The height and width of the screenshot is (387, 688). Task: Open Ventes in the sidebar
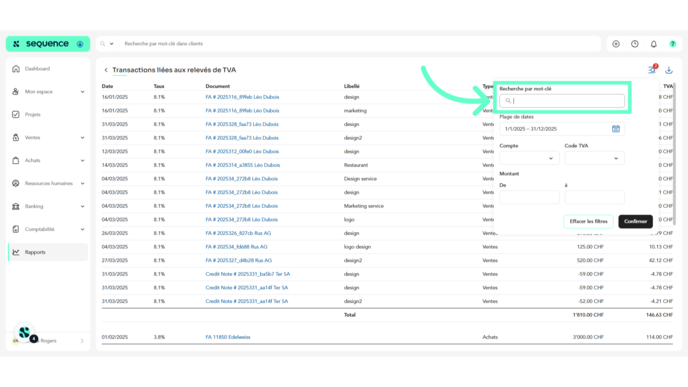(32, 138)
